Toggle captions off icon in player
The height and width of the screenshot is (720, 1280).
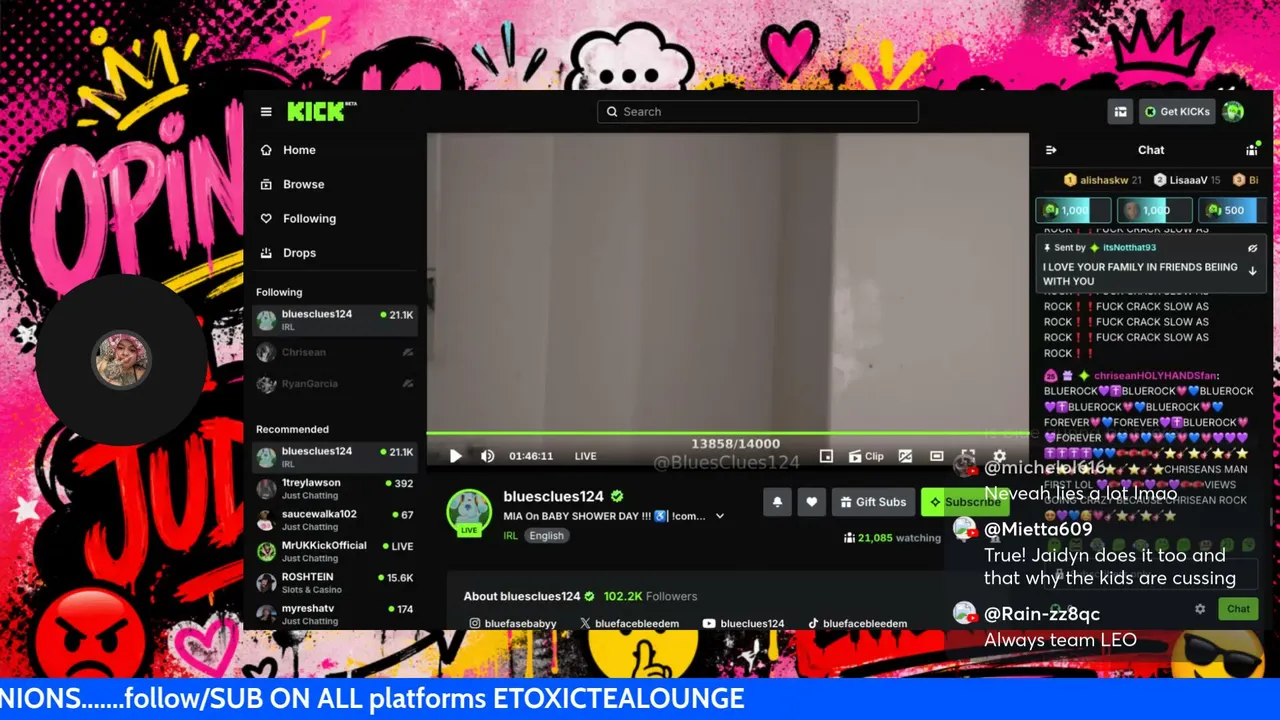pos(905,456)
